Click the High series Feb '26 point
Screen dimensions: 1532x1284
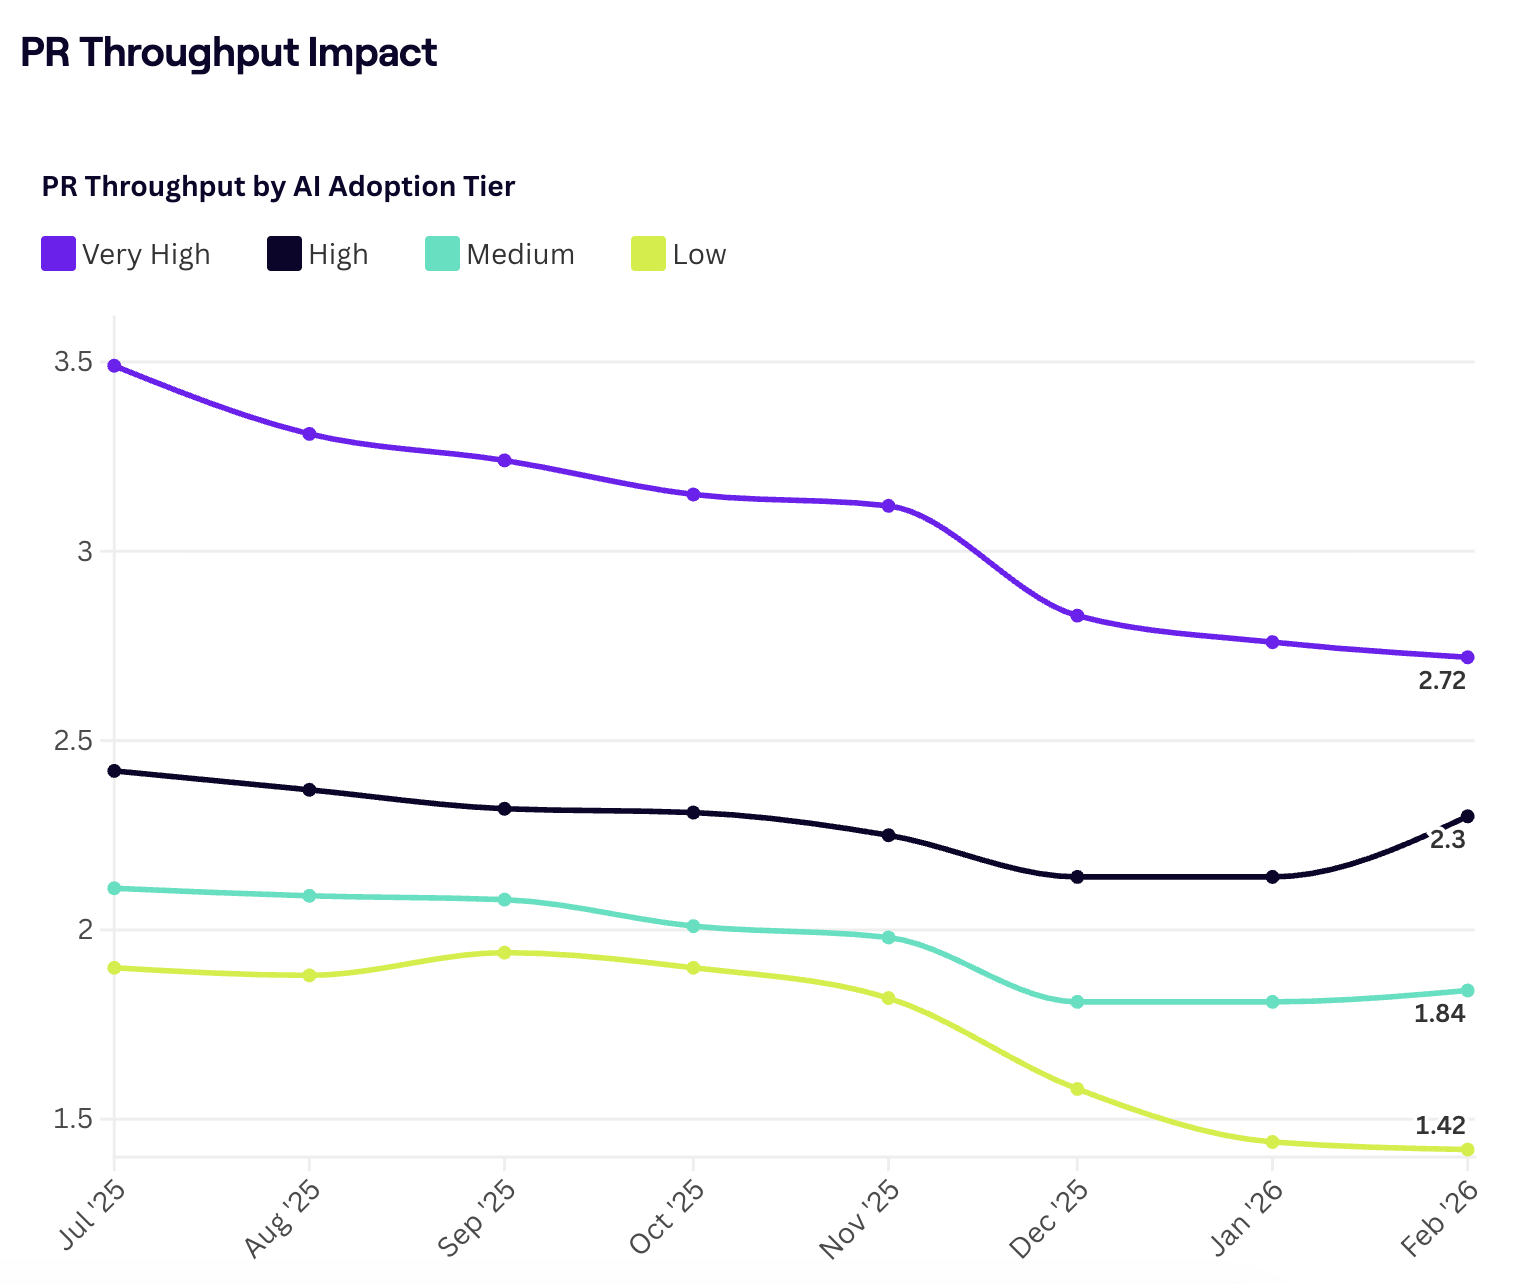click(1468, 816)
